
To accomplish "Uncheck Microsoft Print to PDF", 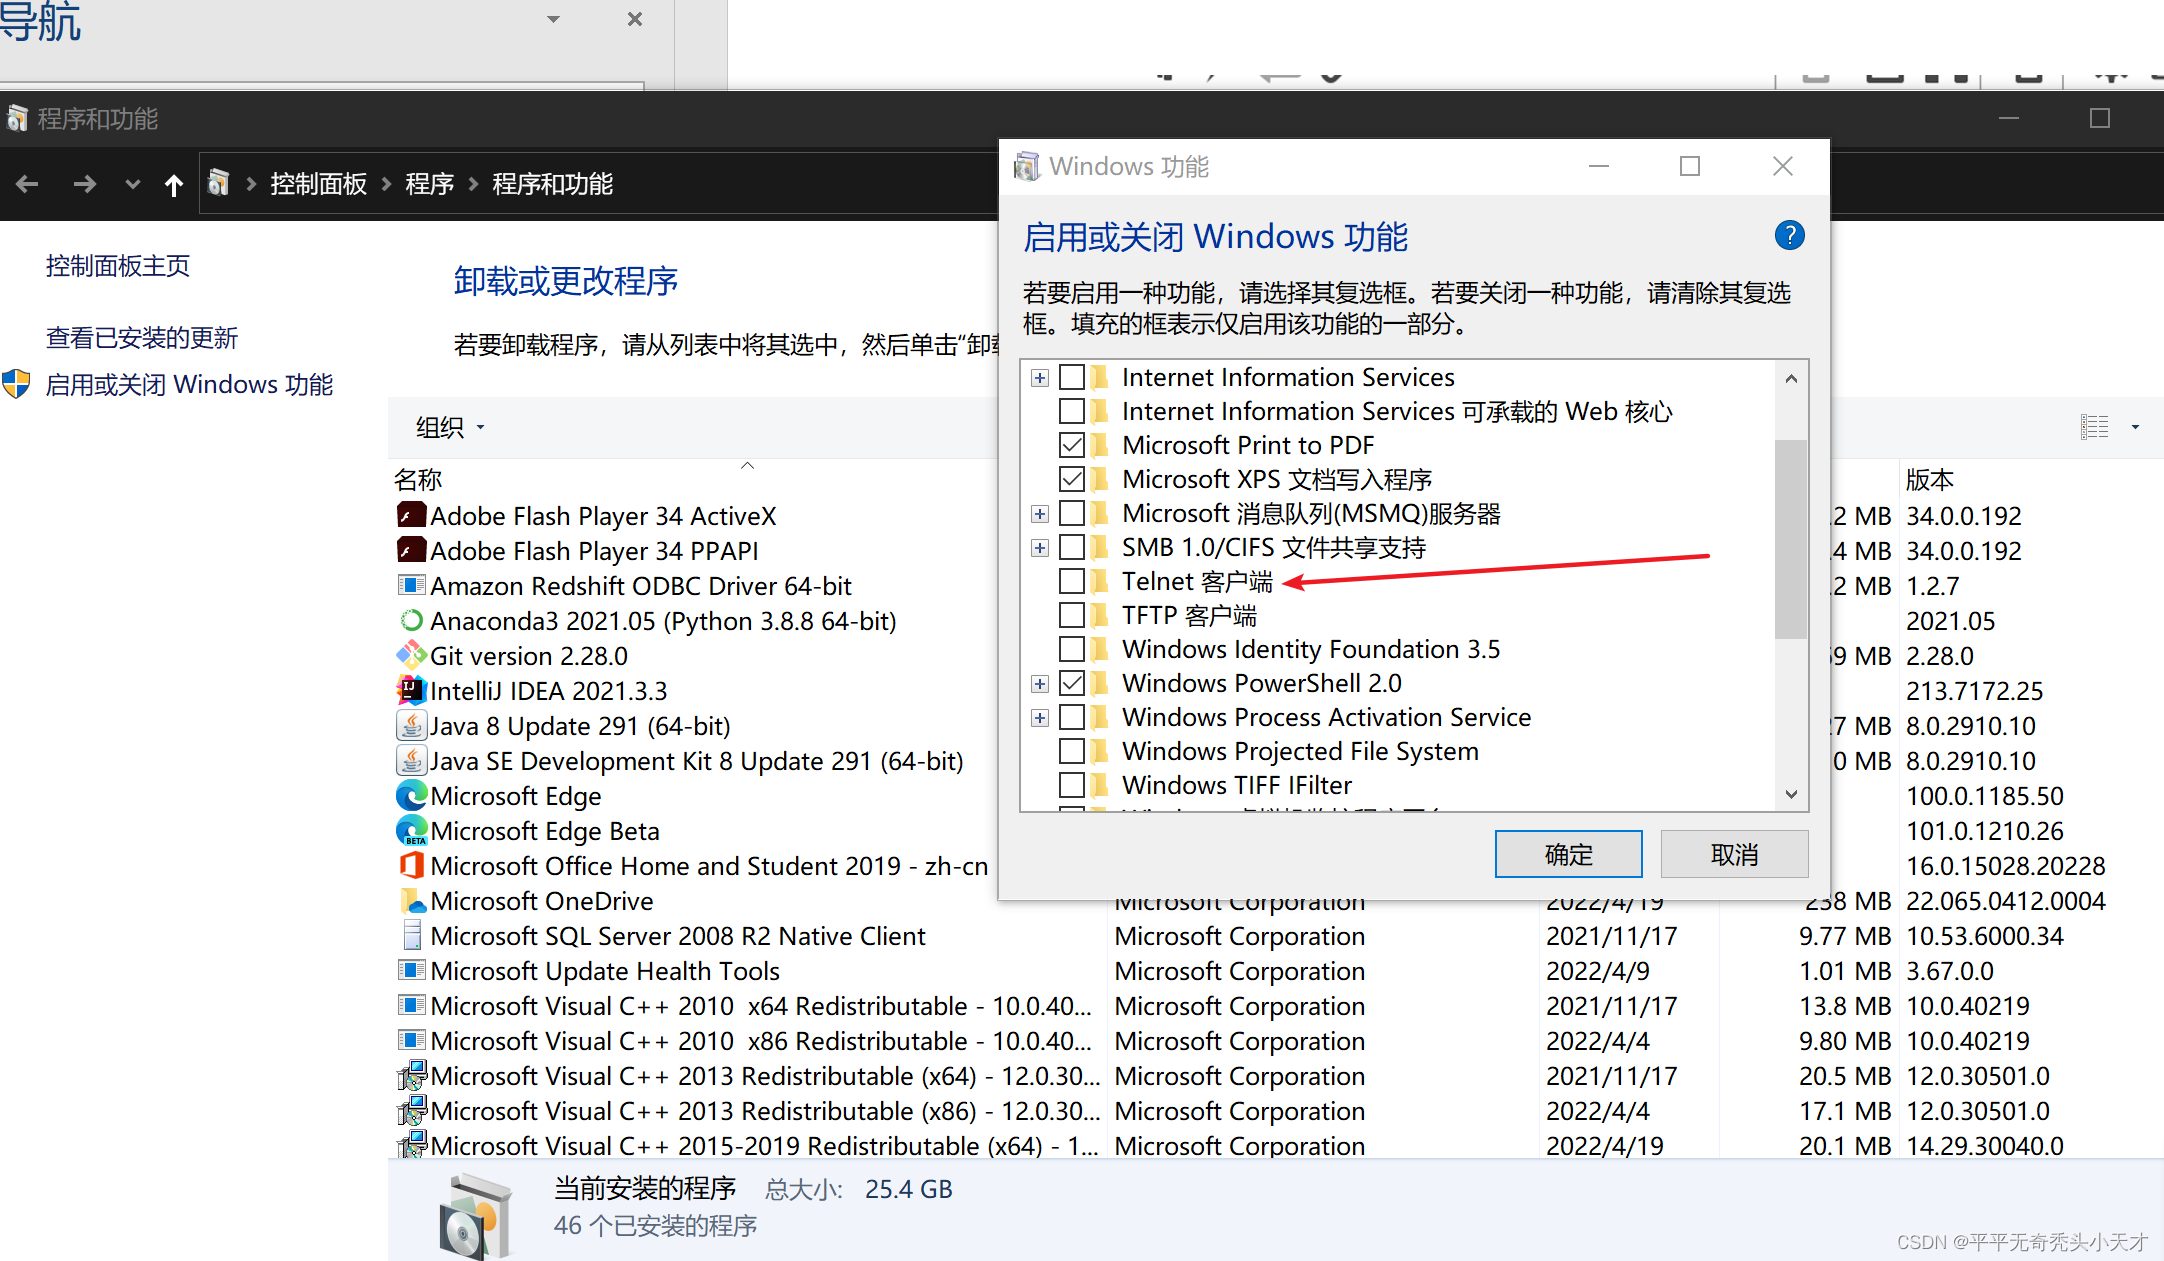I will tap(1072, 445).
